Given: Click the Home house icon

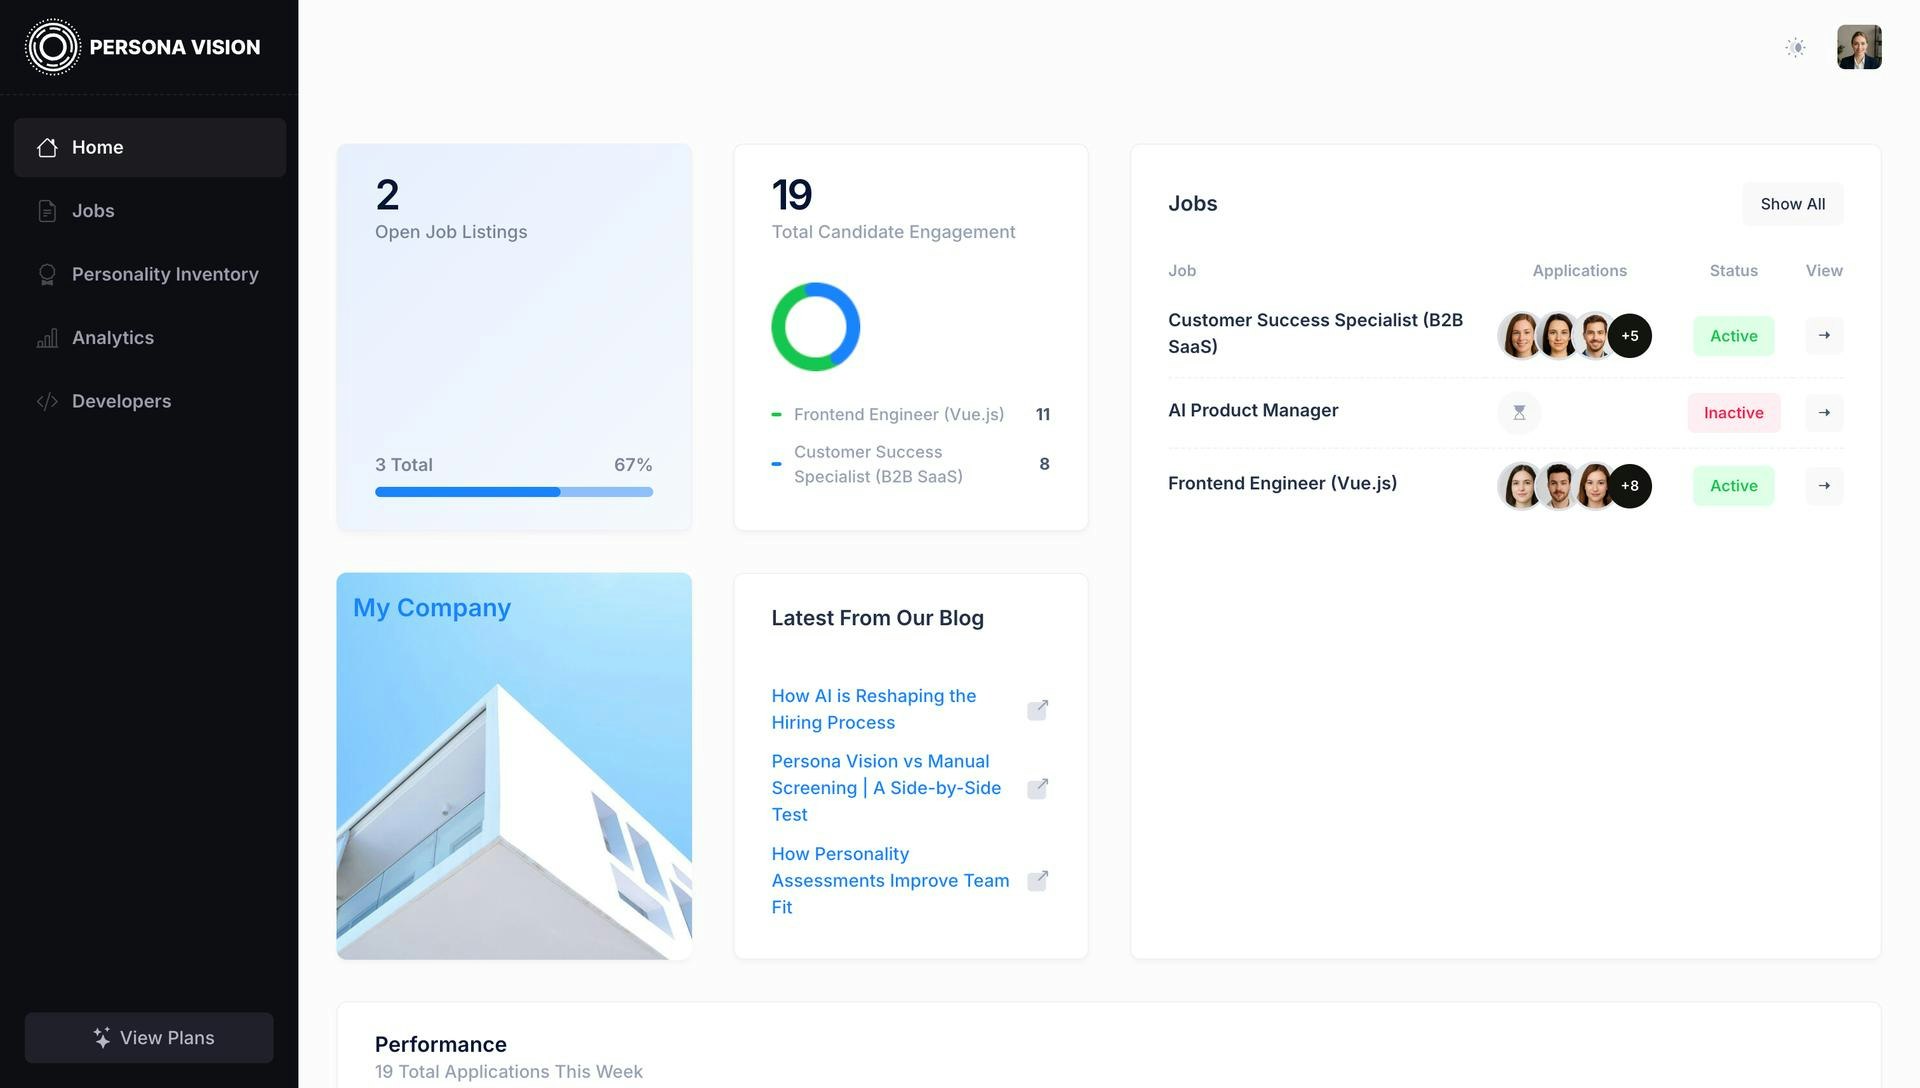Looking at the screenshot, I should click(47, 148).
